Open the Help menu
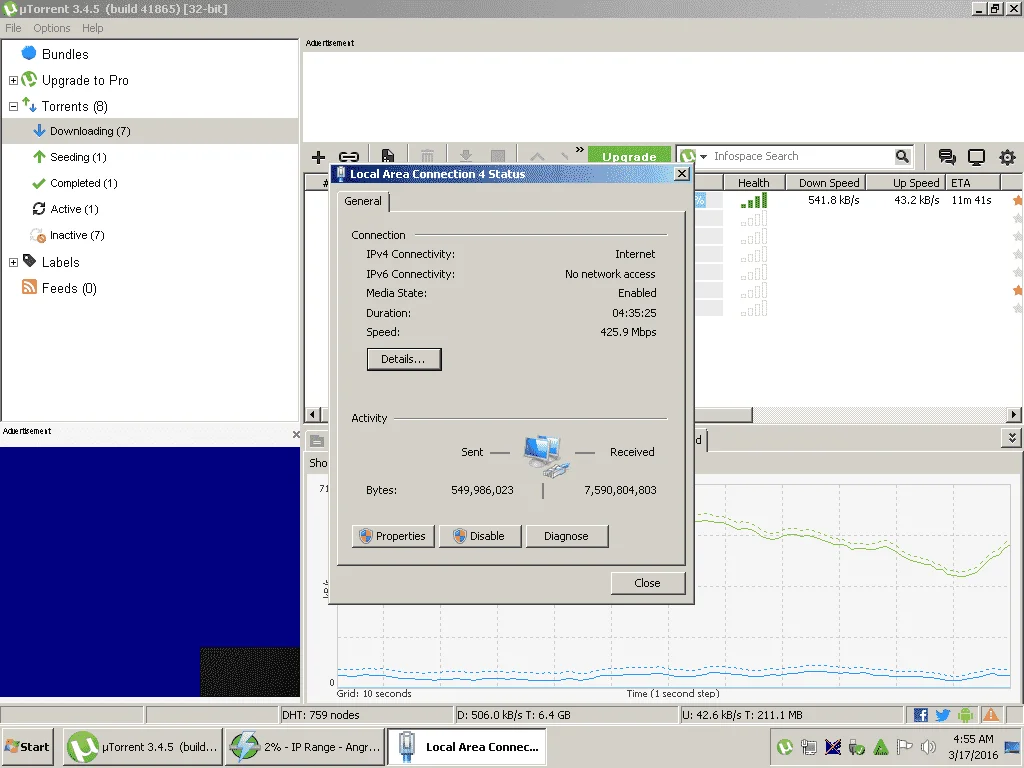This screenshot has width=1024, height=768. (92, 28)
